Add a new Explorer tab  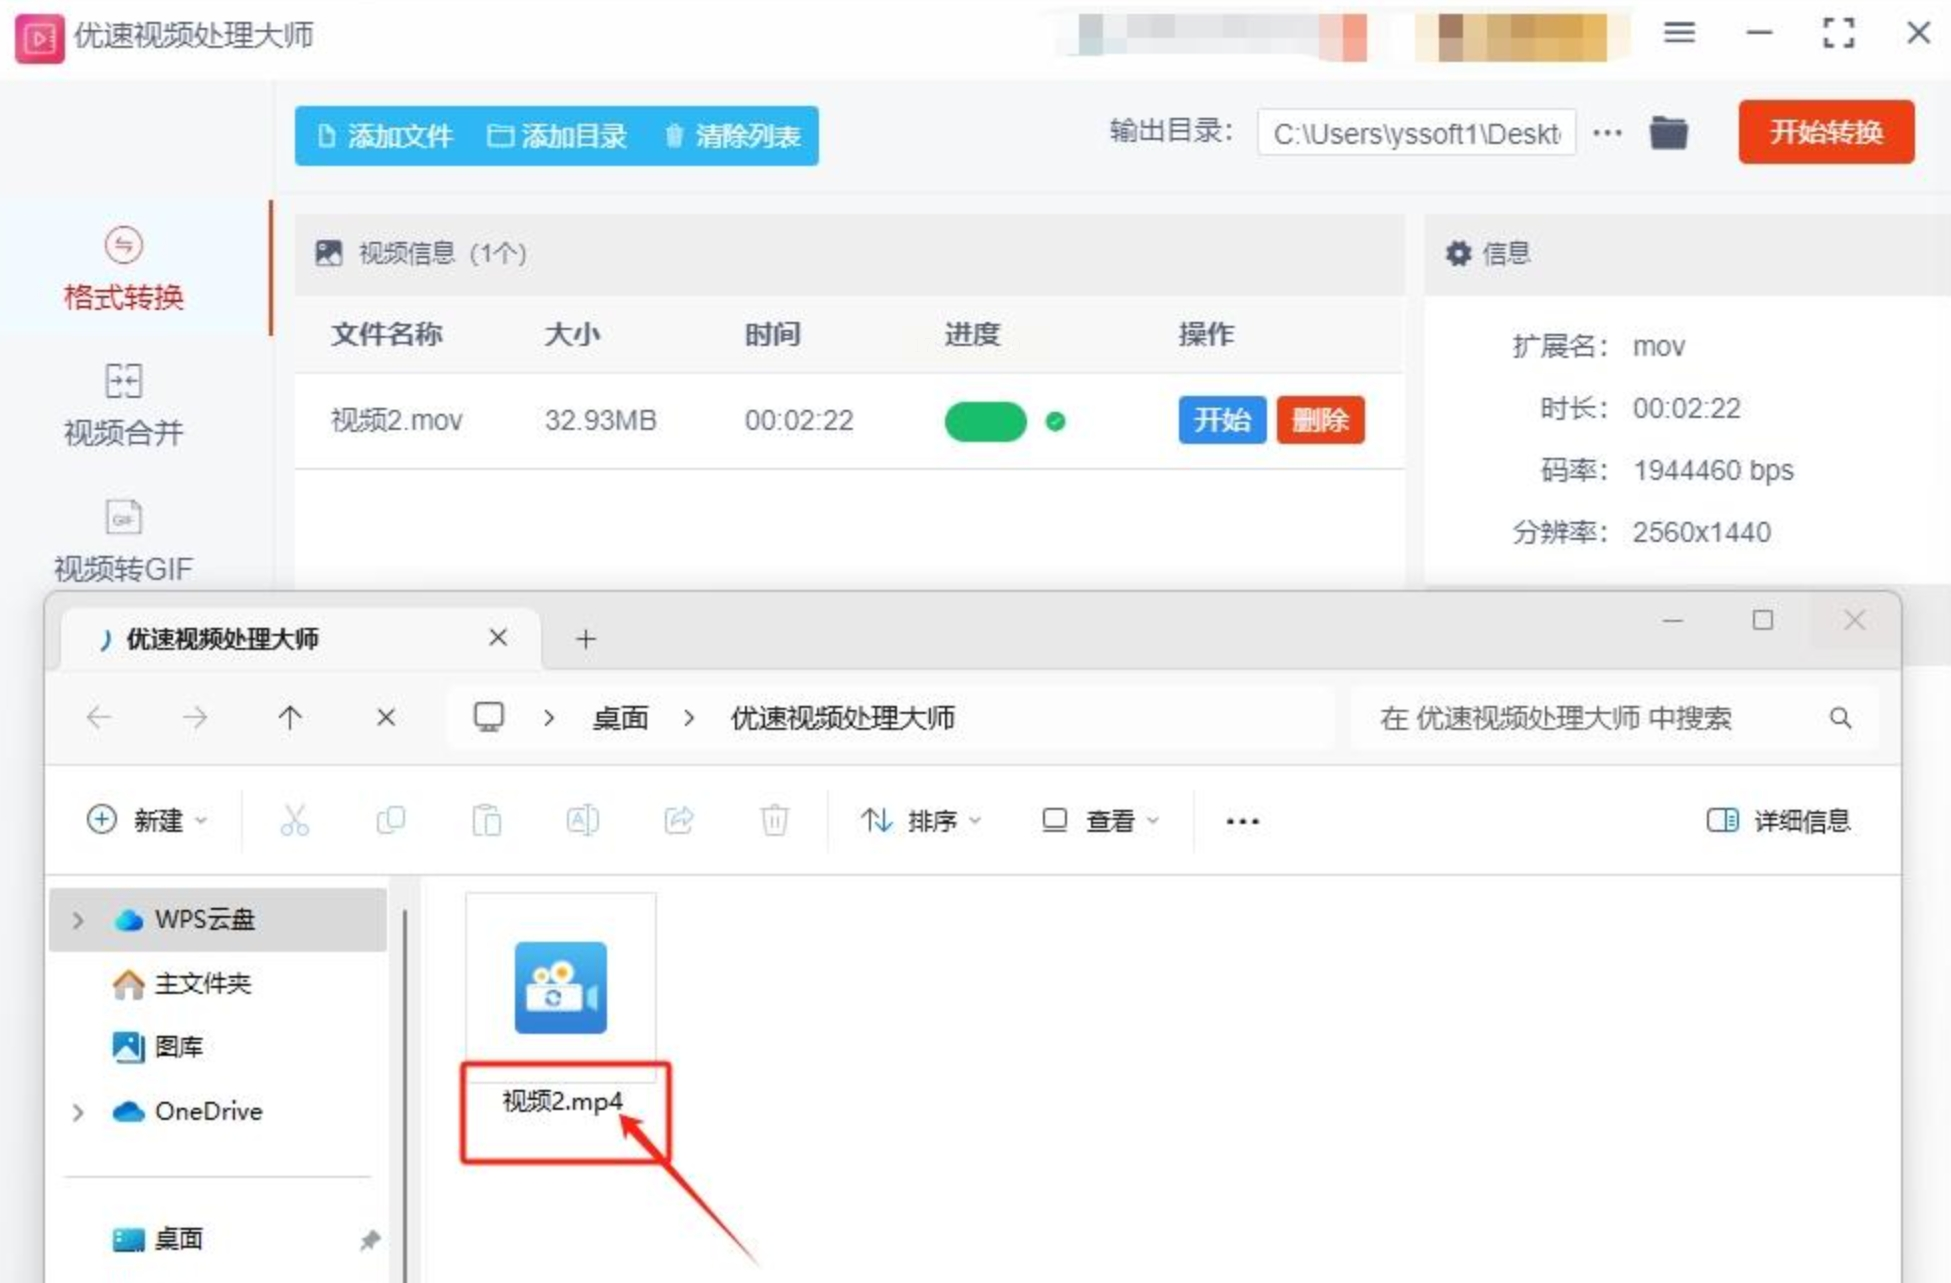(x=586, y=638)
